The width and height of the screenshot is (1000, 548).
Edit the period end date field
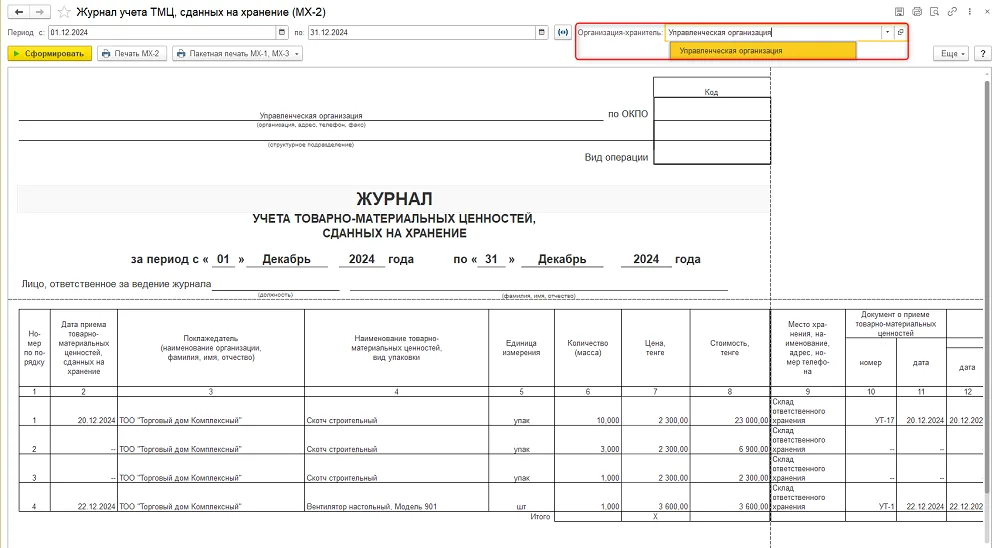click(422, 32)
